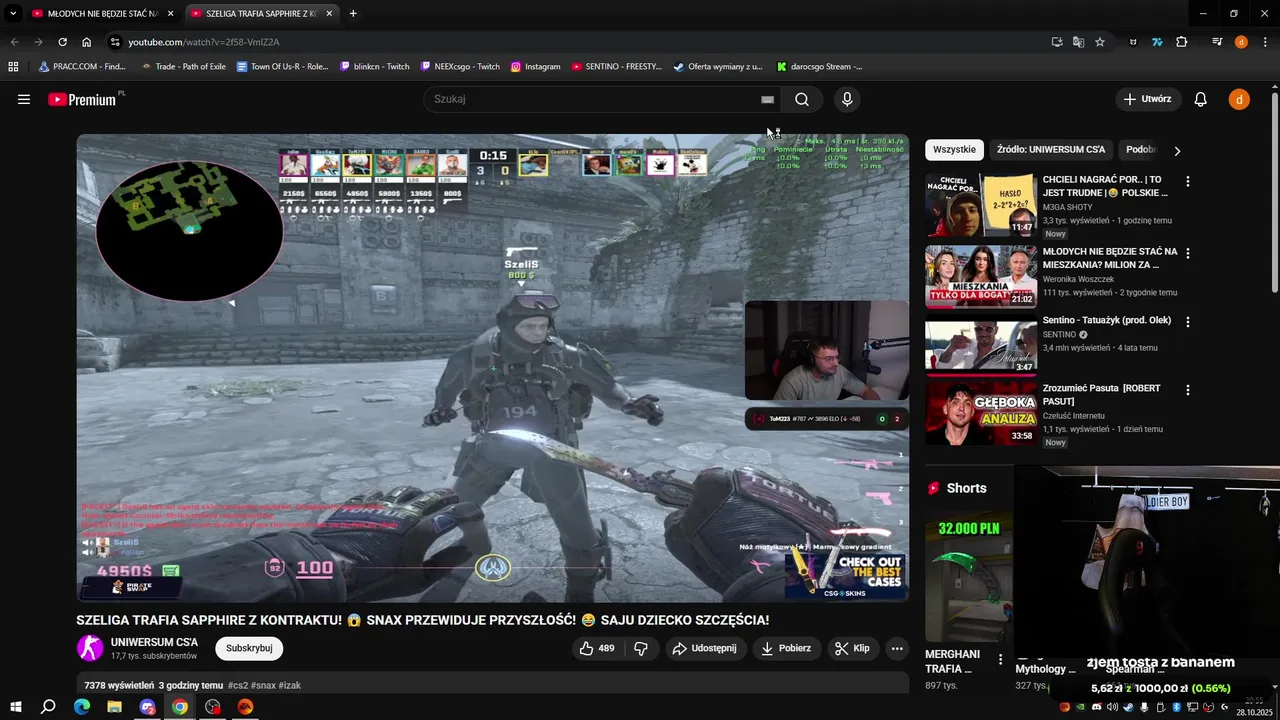Go to browser home page

pos(86,42)
